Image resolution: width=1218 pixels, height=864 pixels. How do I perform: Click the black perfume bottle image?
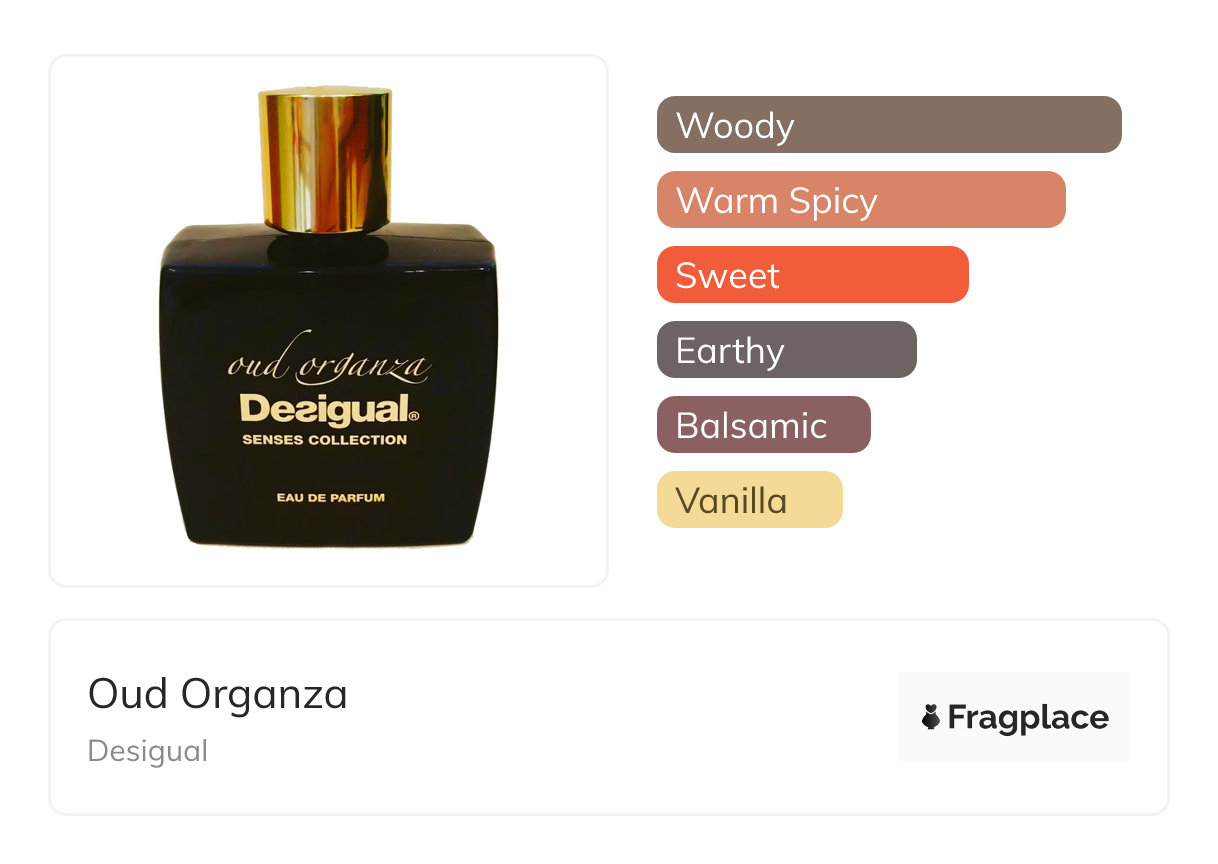point(327,317)
